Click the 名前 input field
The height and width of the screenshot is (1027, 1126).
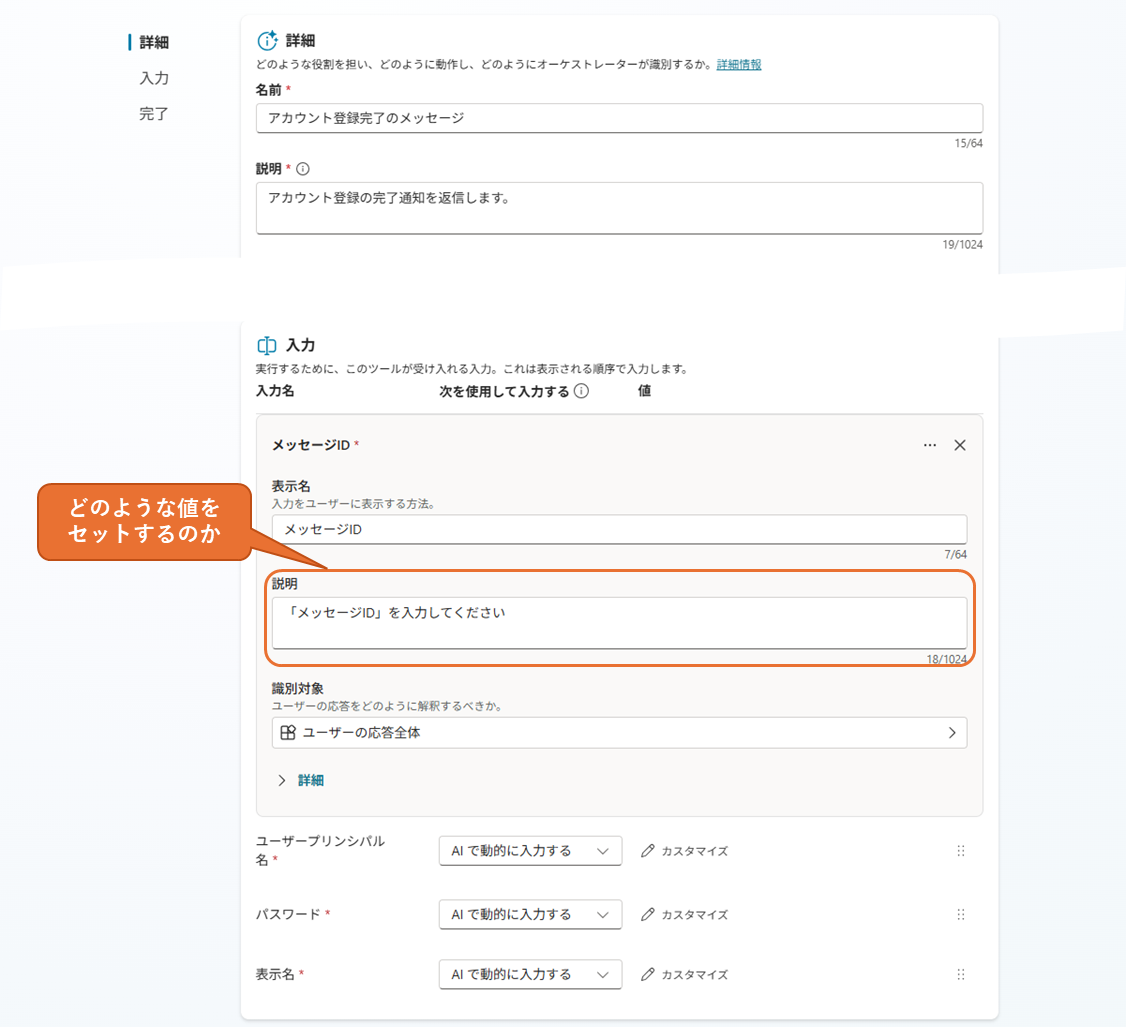pos(619,118)
